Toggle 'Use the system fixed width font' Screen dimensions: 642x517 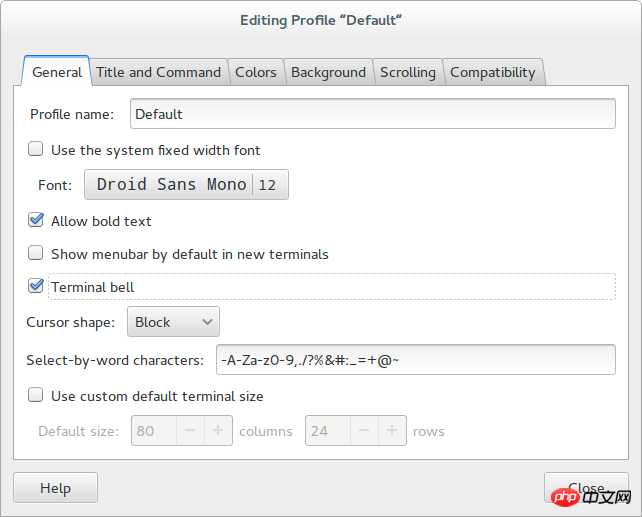click(36, 150)
